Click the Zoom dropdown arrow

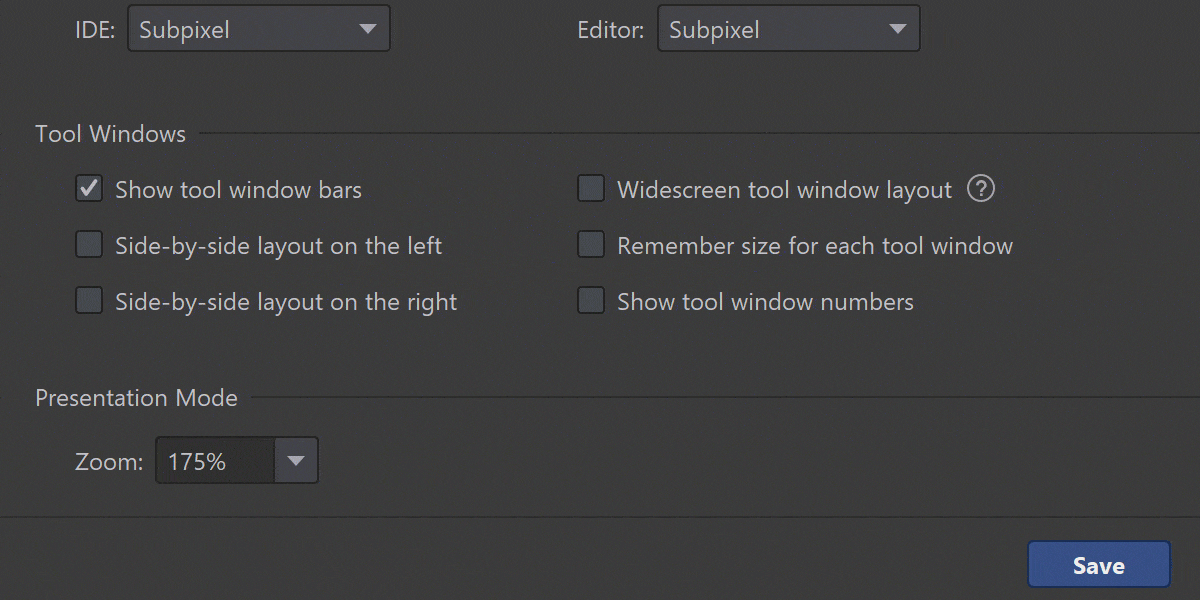point(296,460)
